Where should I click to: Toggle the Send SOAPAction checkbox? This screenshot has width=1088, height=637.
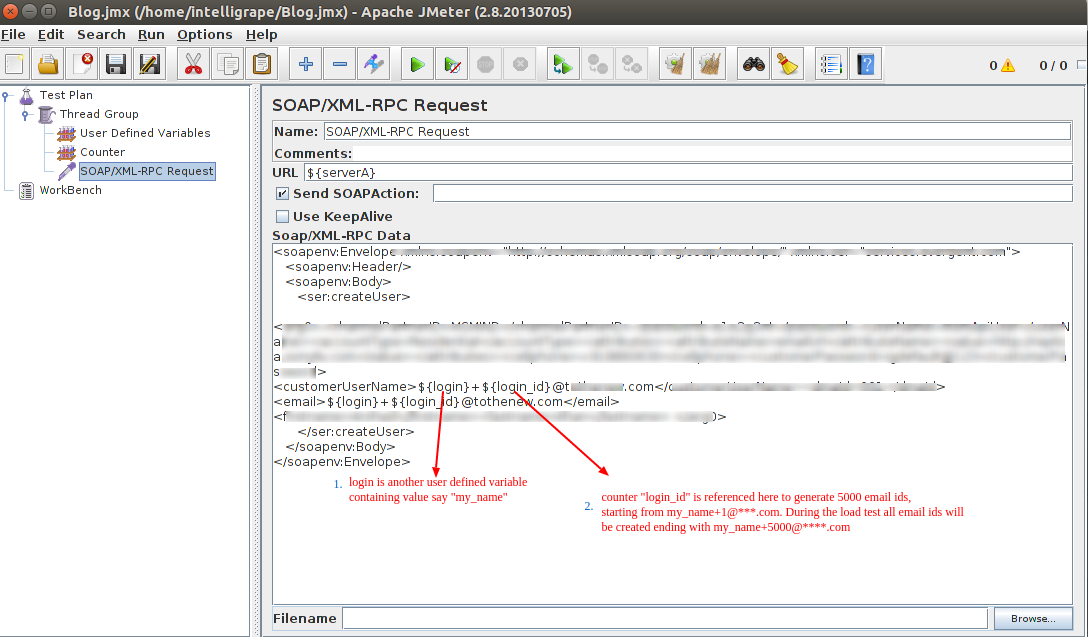tap(282, 194)
